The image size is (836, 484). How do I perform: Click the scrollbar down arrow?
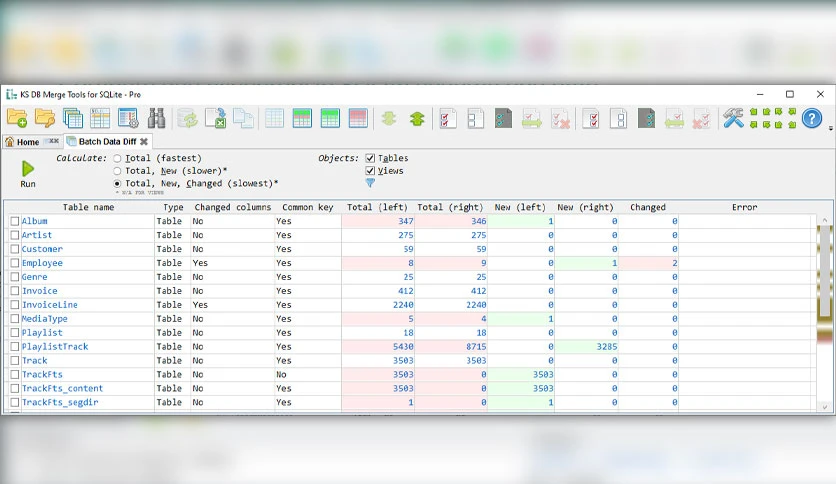(824, 407)
